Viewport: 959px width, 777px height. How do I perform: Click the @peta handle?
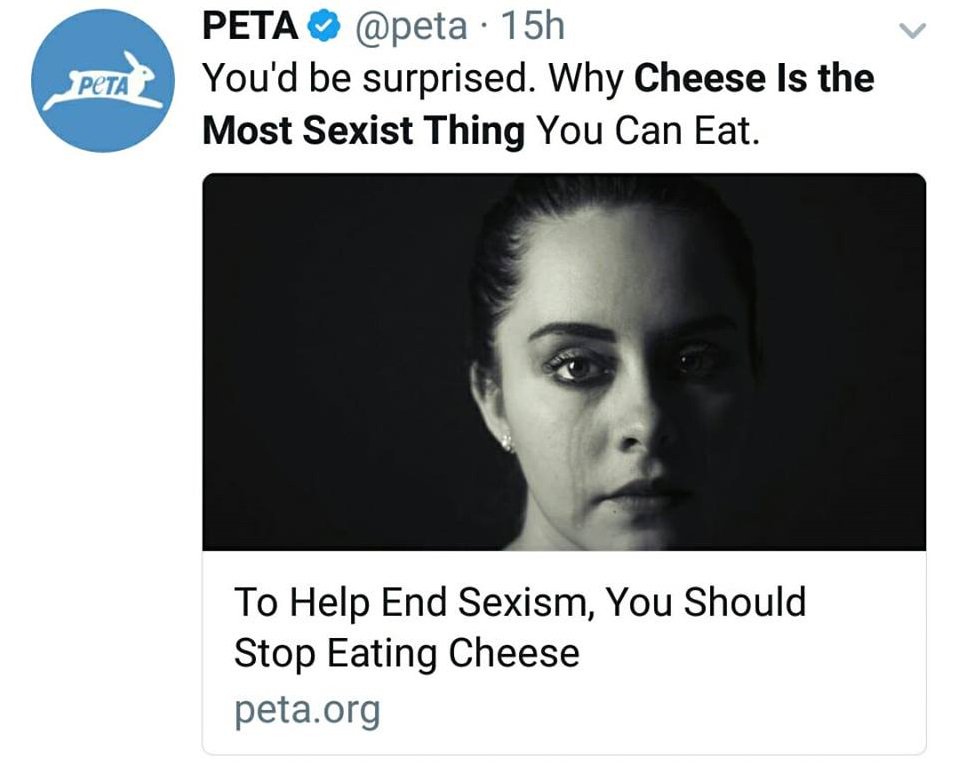[408, 27]
